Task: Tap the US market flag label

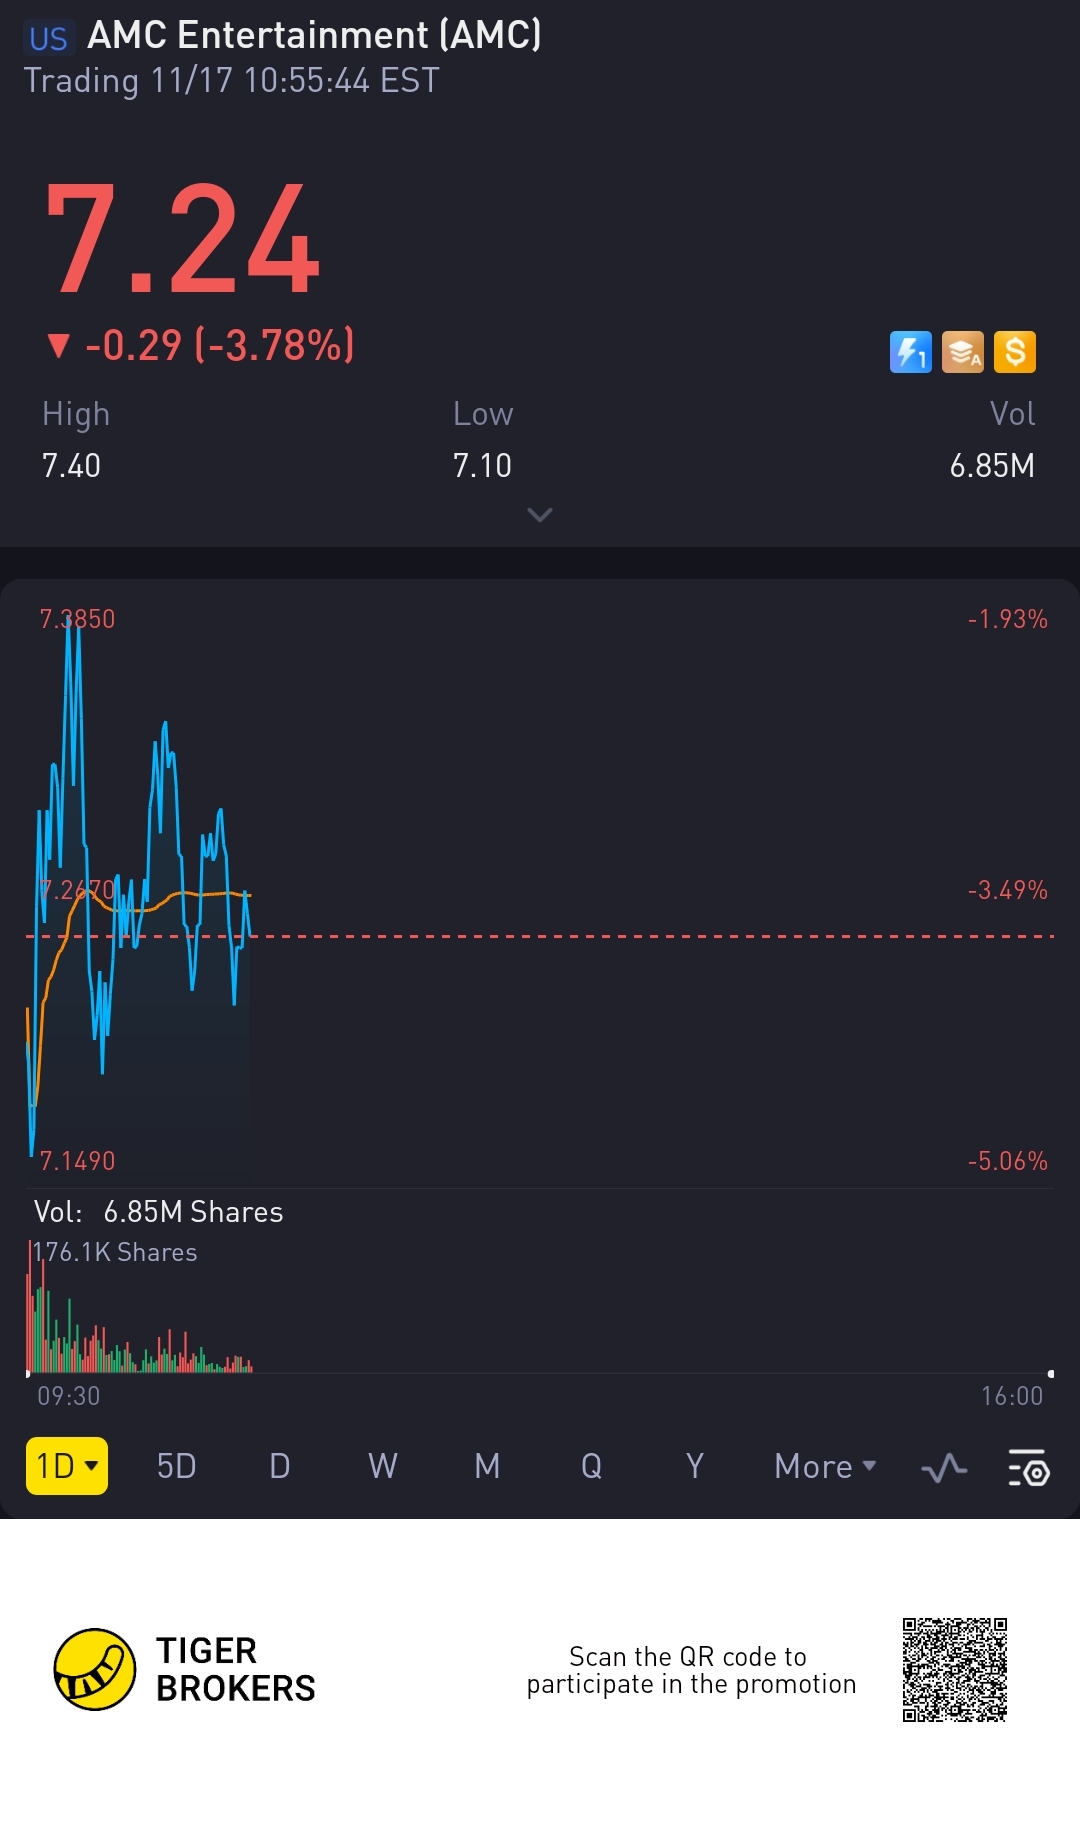Action: point(48,38)
